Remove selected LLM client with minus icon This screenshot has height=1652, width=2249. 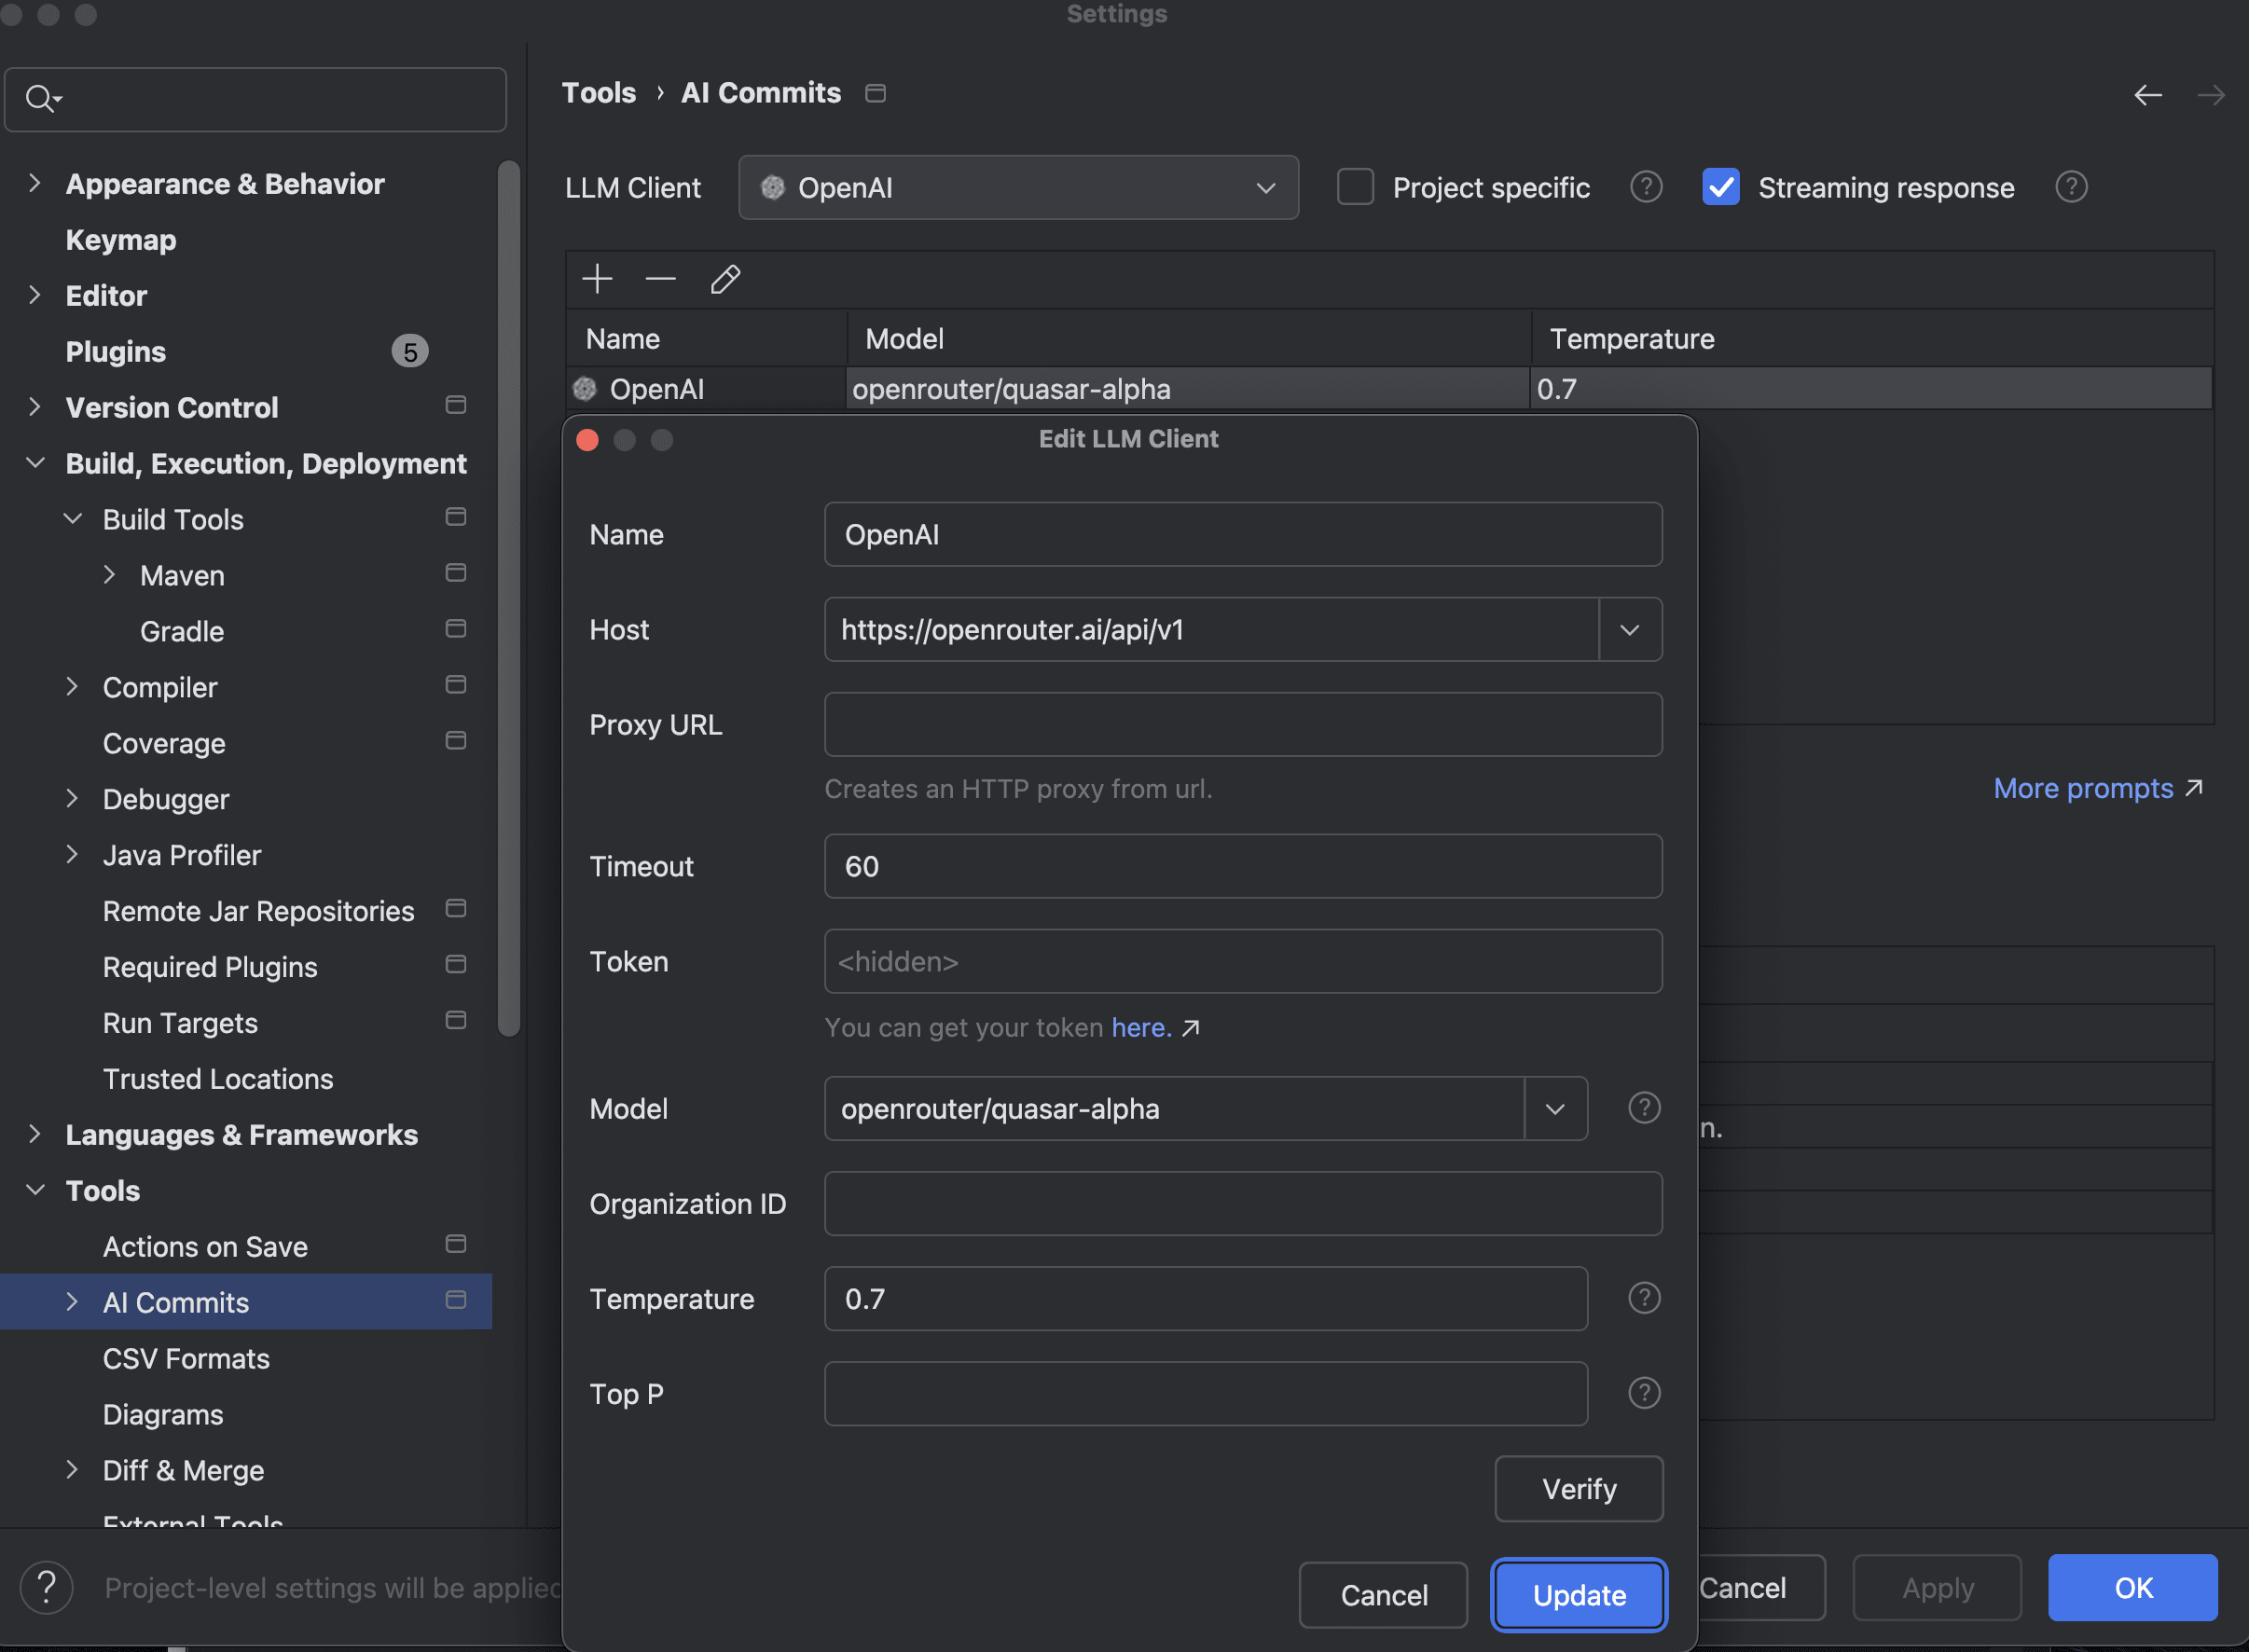click(660, 279)
